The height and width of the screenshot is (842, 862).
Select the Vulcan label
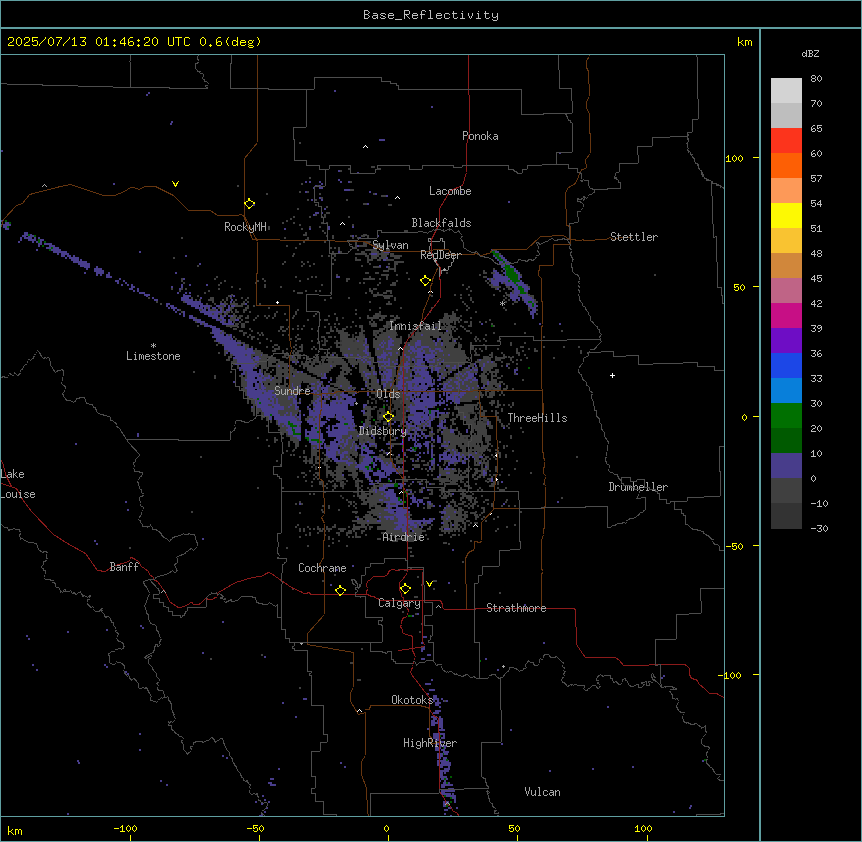click(543, 792)
